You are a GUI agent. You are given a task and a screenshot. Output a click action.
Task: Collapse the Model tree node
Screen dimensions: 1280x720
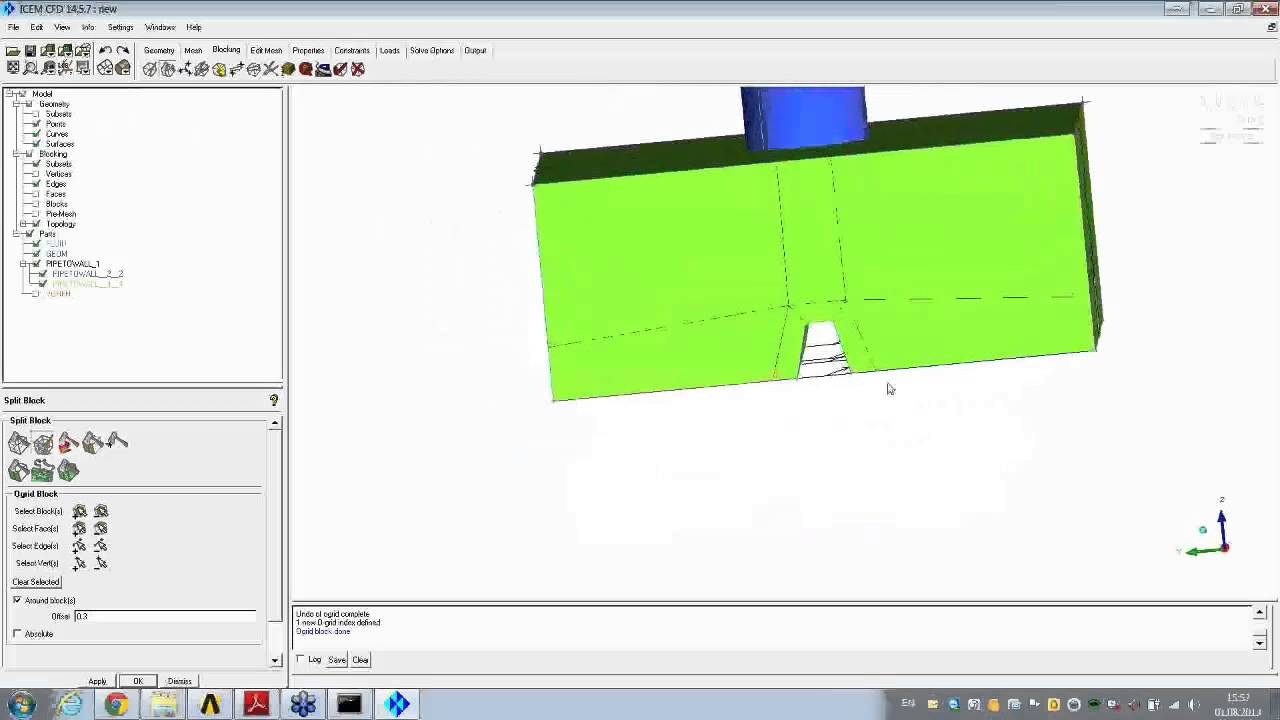(9, 94)
